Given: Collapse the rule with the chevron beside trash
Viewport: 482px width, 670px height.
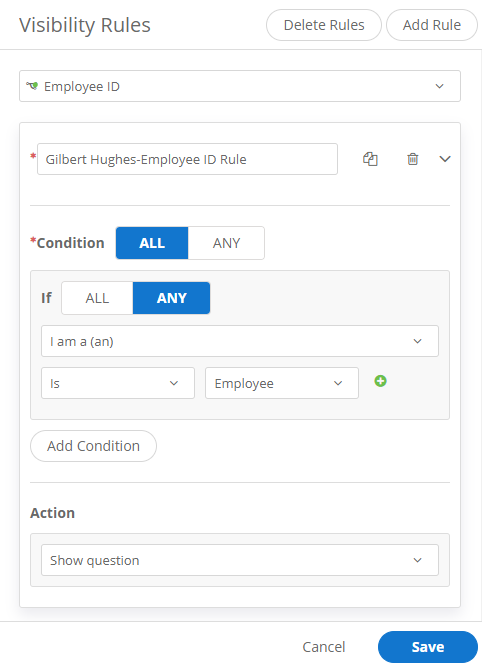Looking at the screenshot, I should [x=445, y=159].
